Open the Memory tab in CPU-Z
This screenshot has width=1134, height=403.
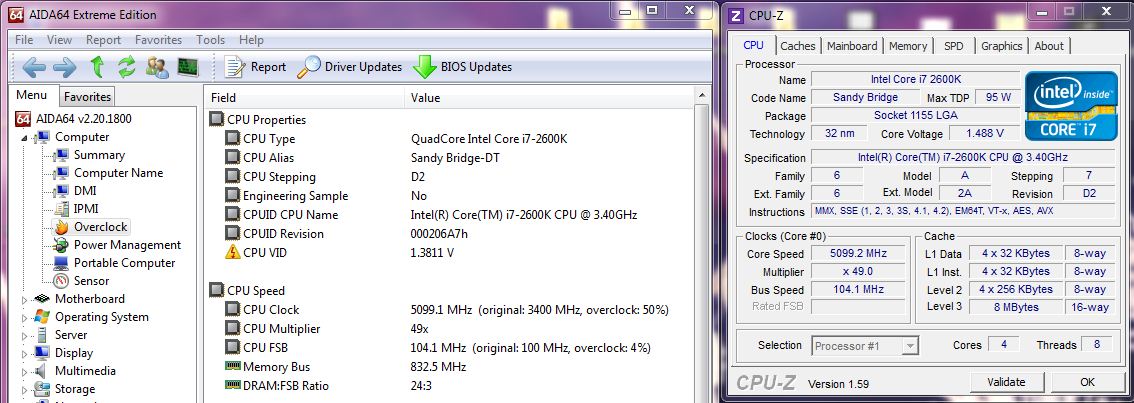[x=908, y=46]
